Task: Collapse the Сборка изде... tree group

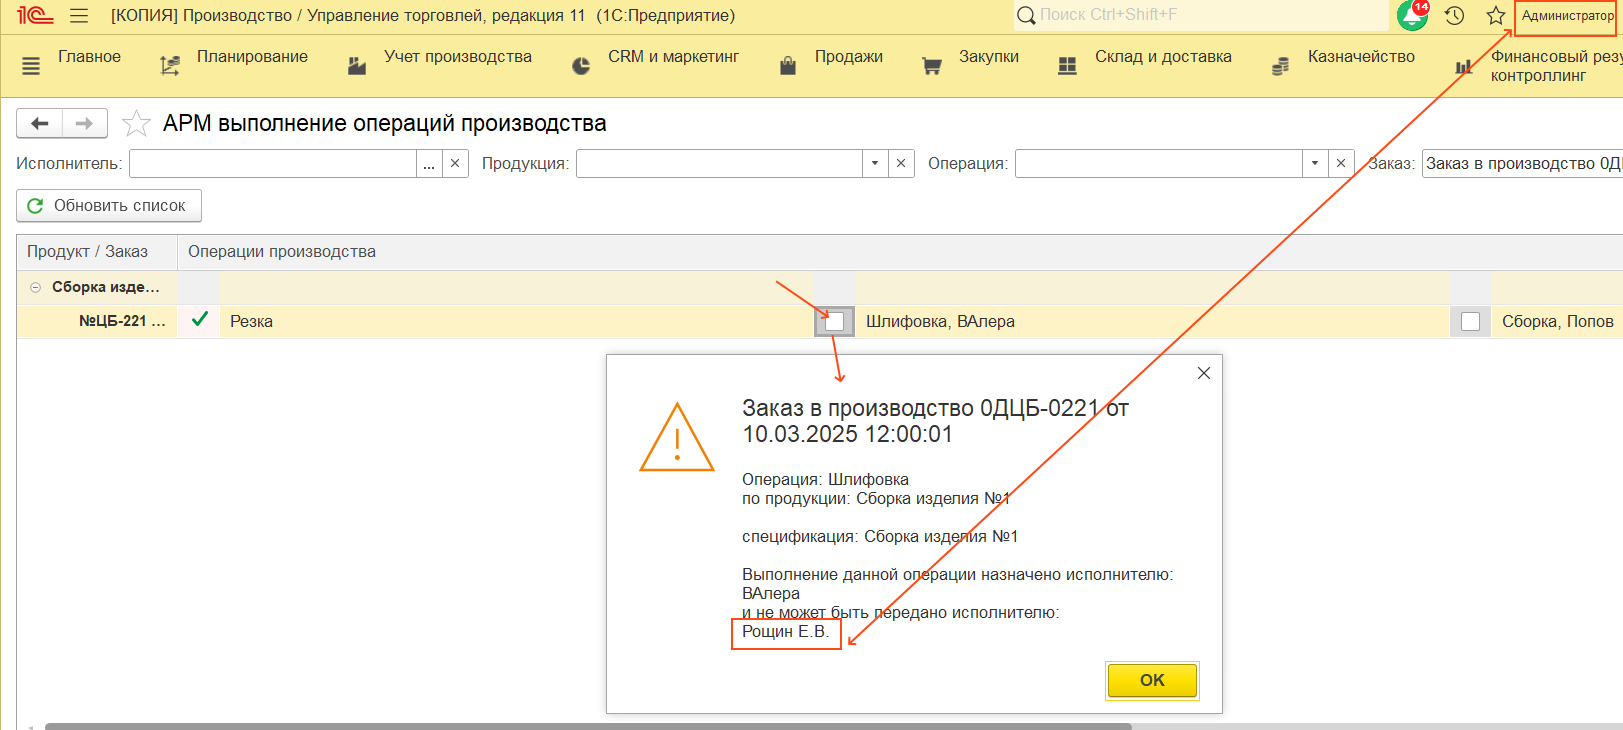Action: [x=35, y=287]
